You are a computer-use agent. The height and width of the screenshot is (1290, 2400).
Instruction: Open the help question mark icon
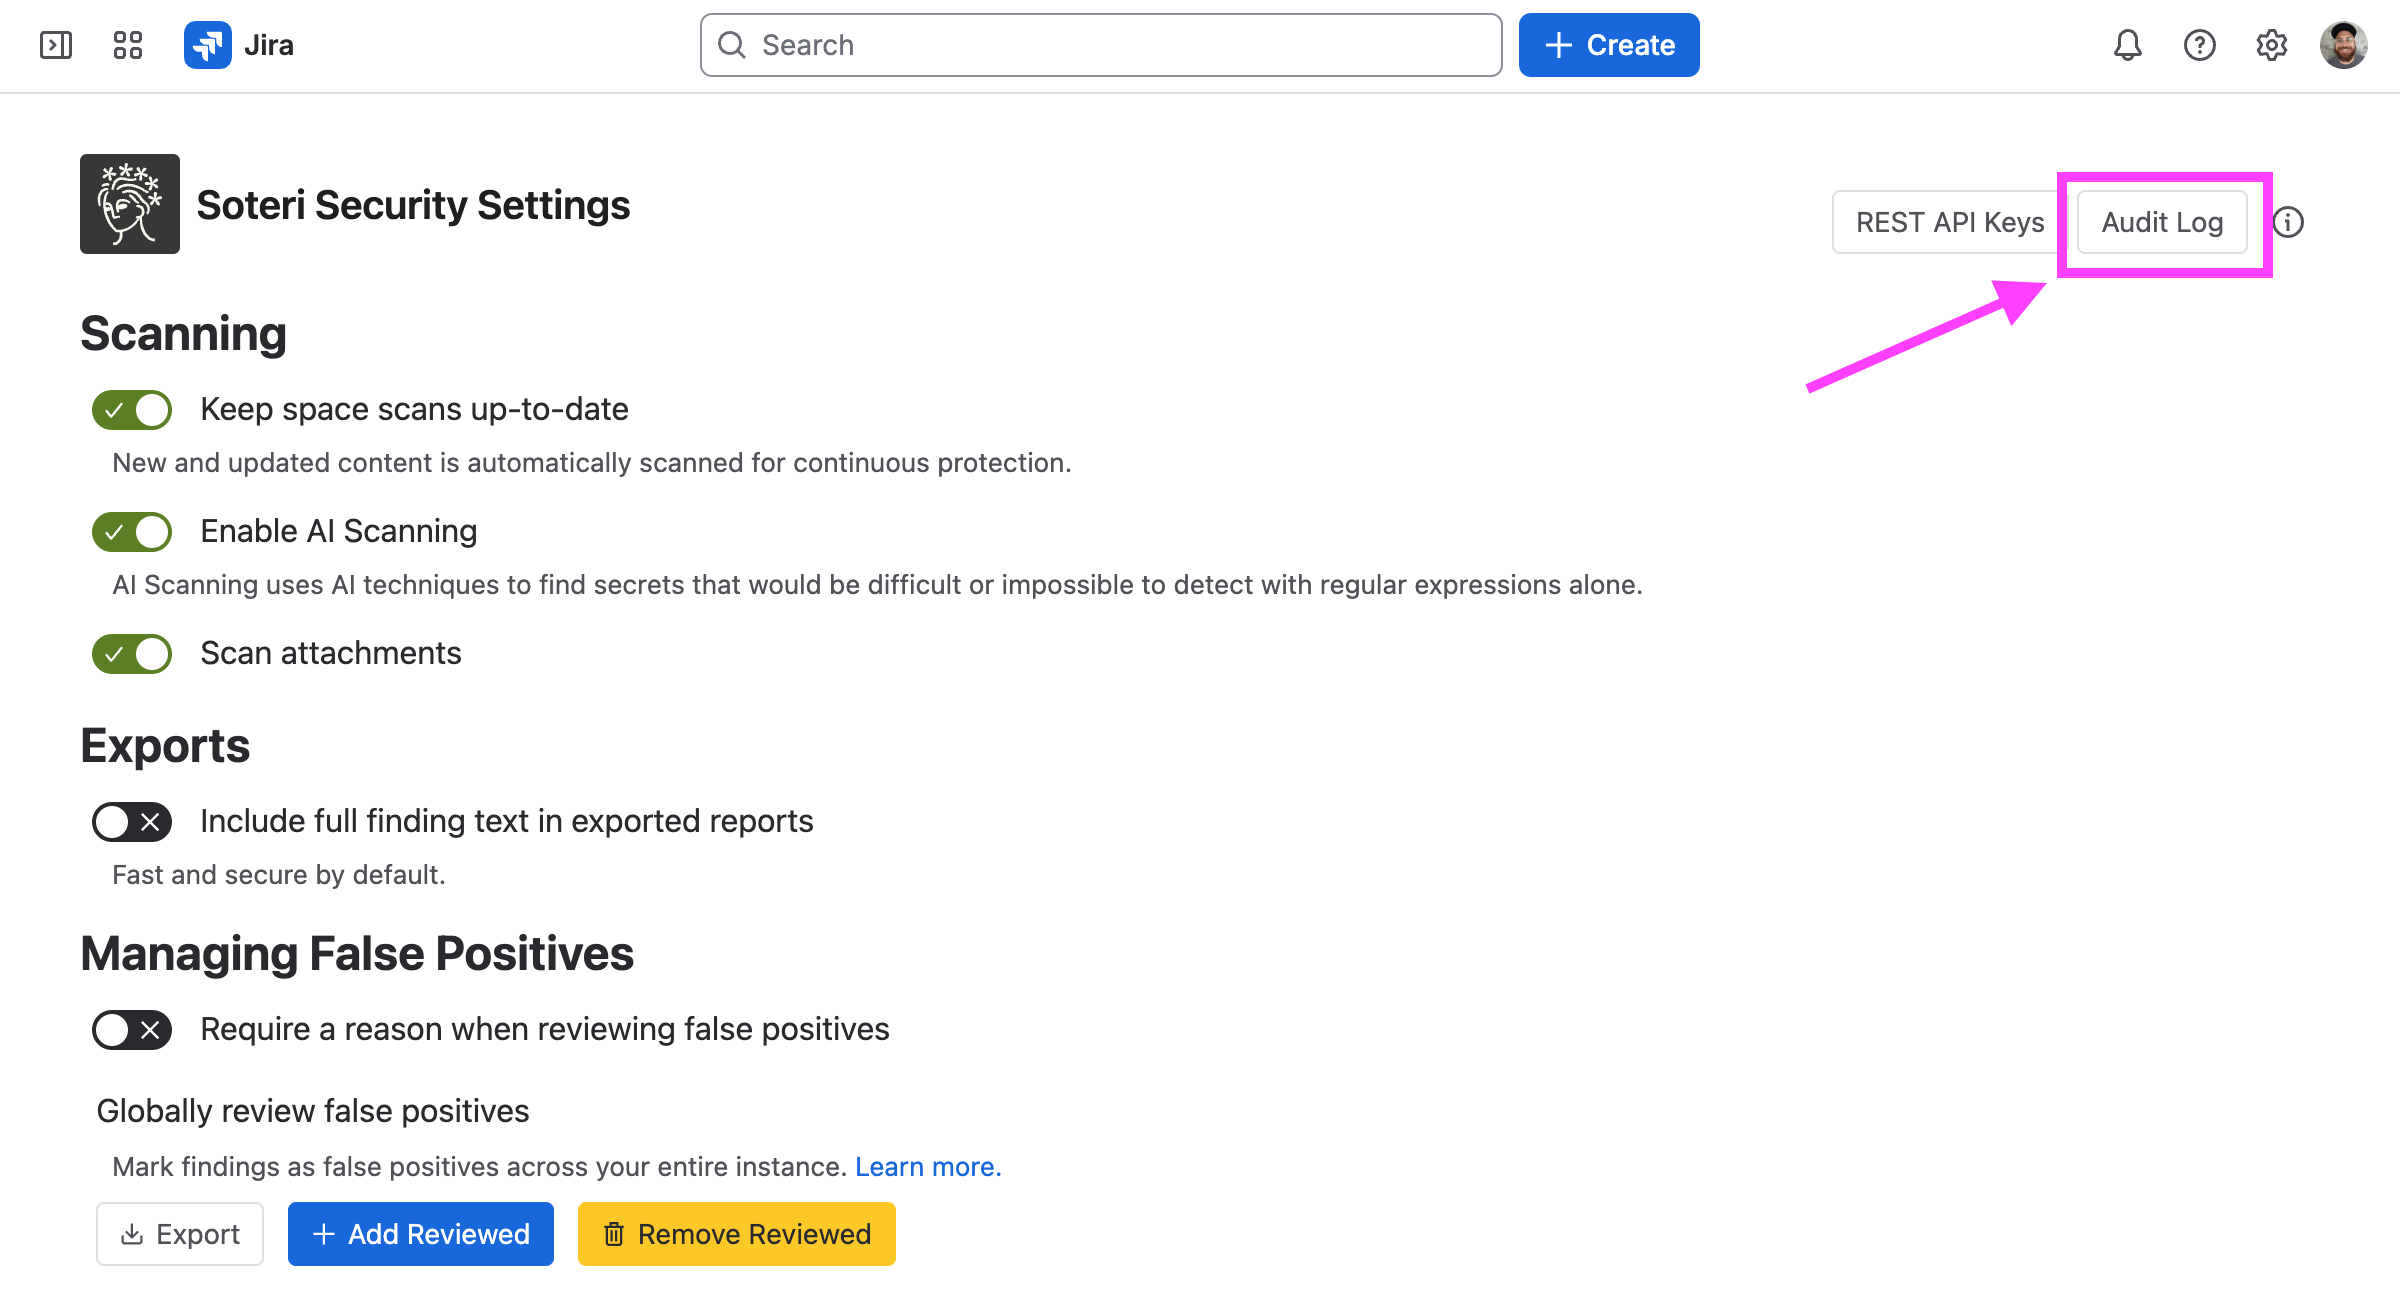2199,45
